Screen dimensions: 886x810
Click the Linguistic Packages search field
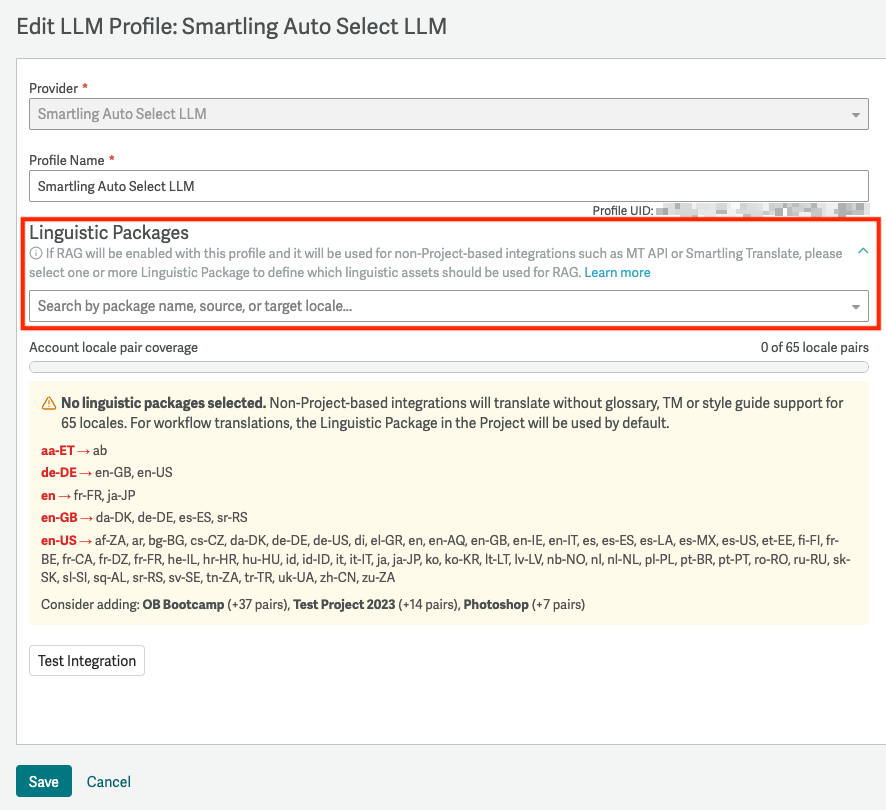click(x=449, y=306)
